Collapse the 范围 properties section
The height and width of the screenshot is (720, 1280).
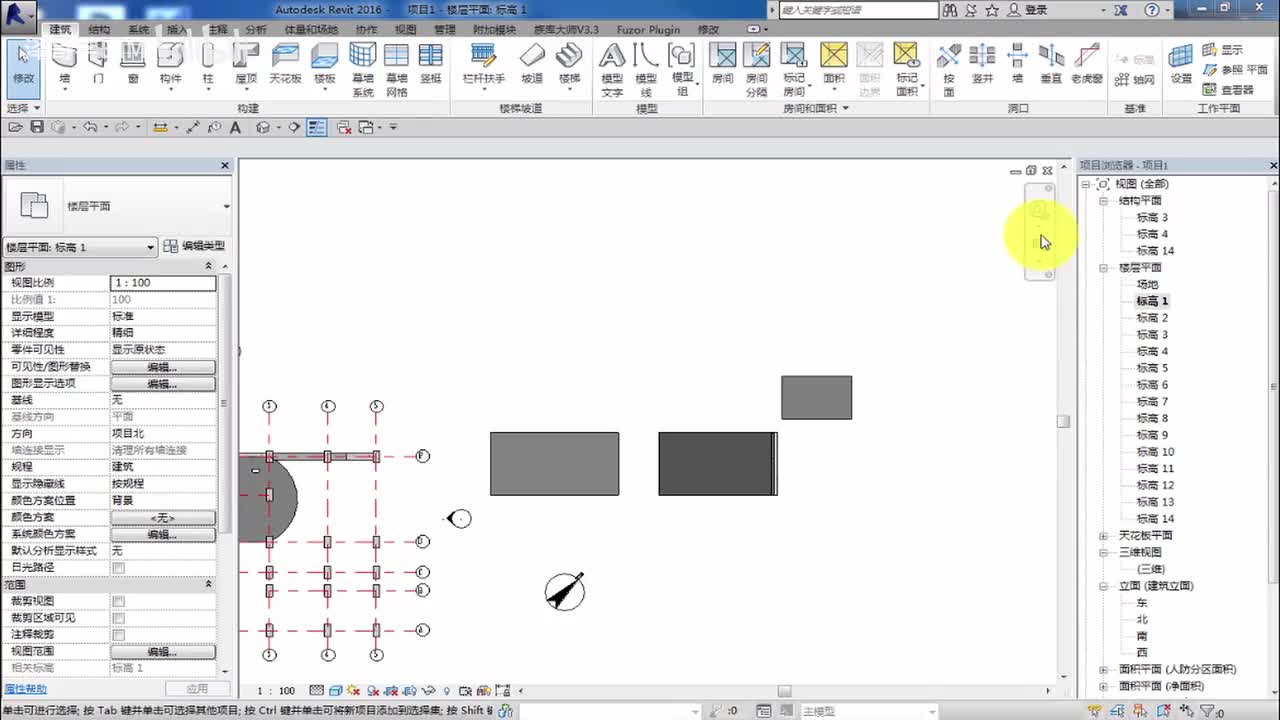coord(209,584)
